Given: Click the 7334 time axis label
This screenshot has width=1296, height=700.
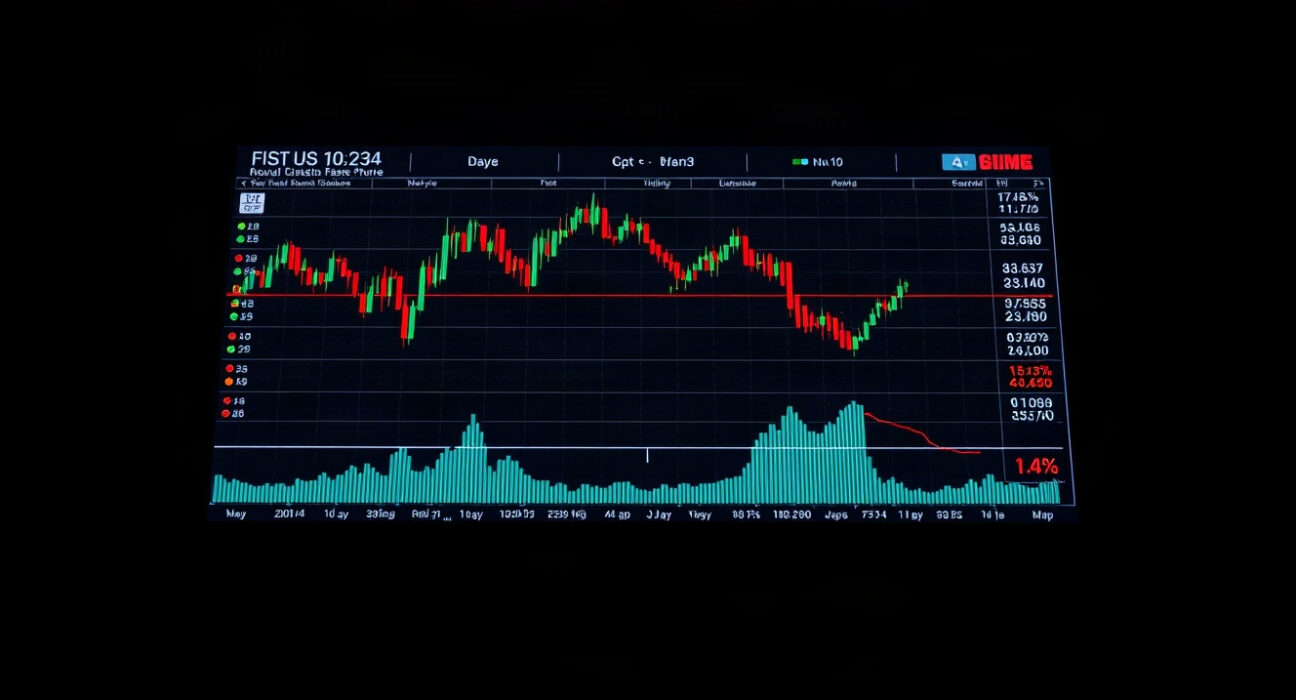Looking at the screenshot, I should pyautogui.click(x=876, y=515).
